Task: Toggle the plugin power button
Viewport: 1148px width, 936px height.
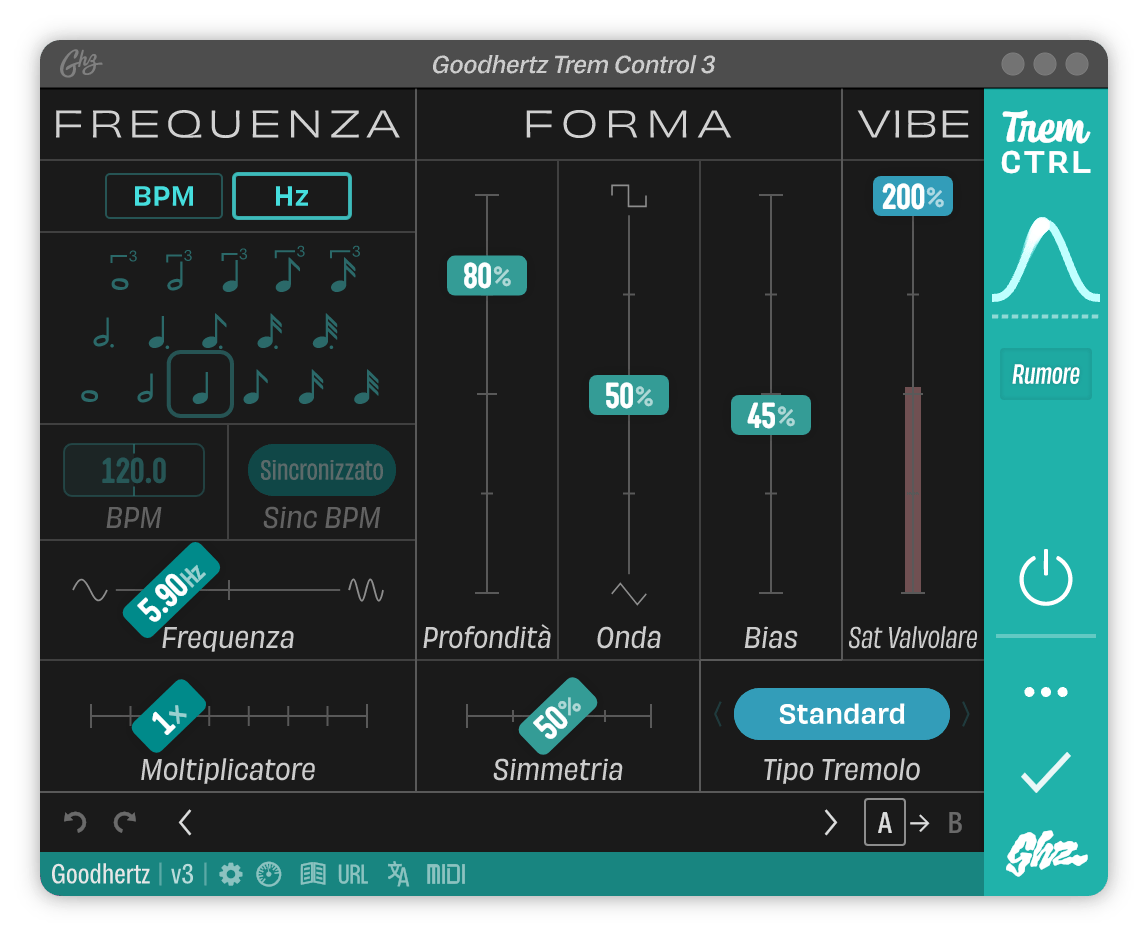Action: [1046, 577]
